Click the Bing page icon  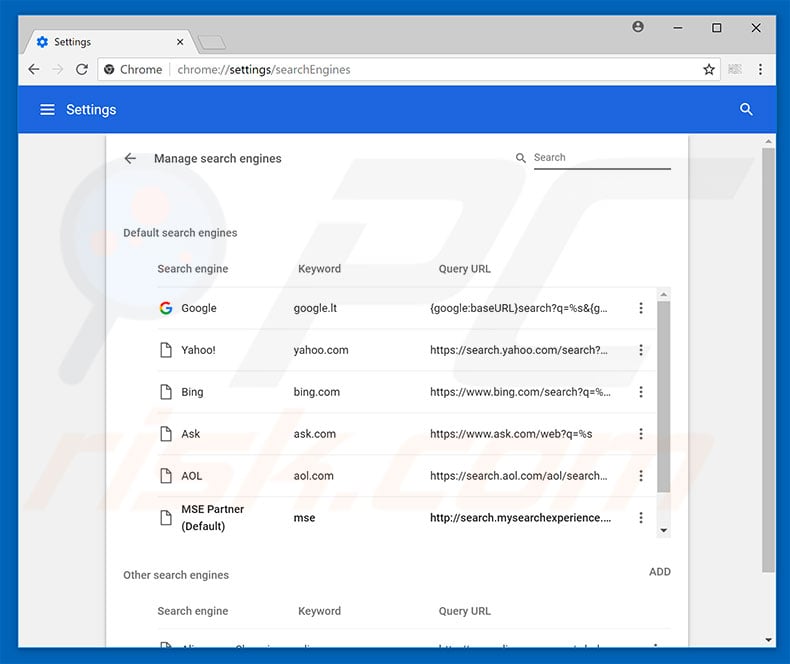166,391
